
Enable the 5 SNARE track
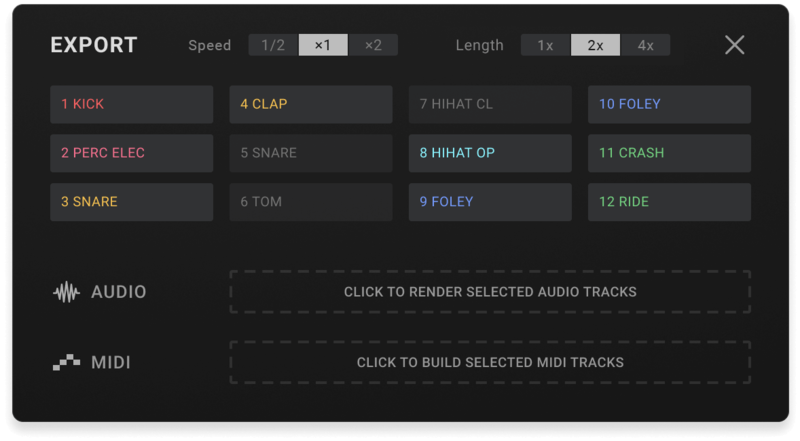[x=311, y=153]
